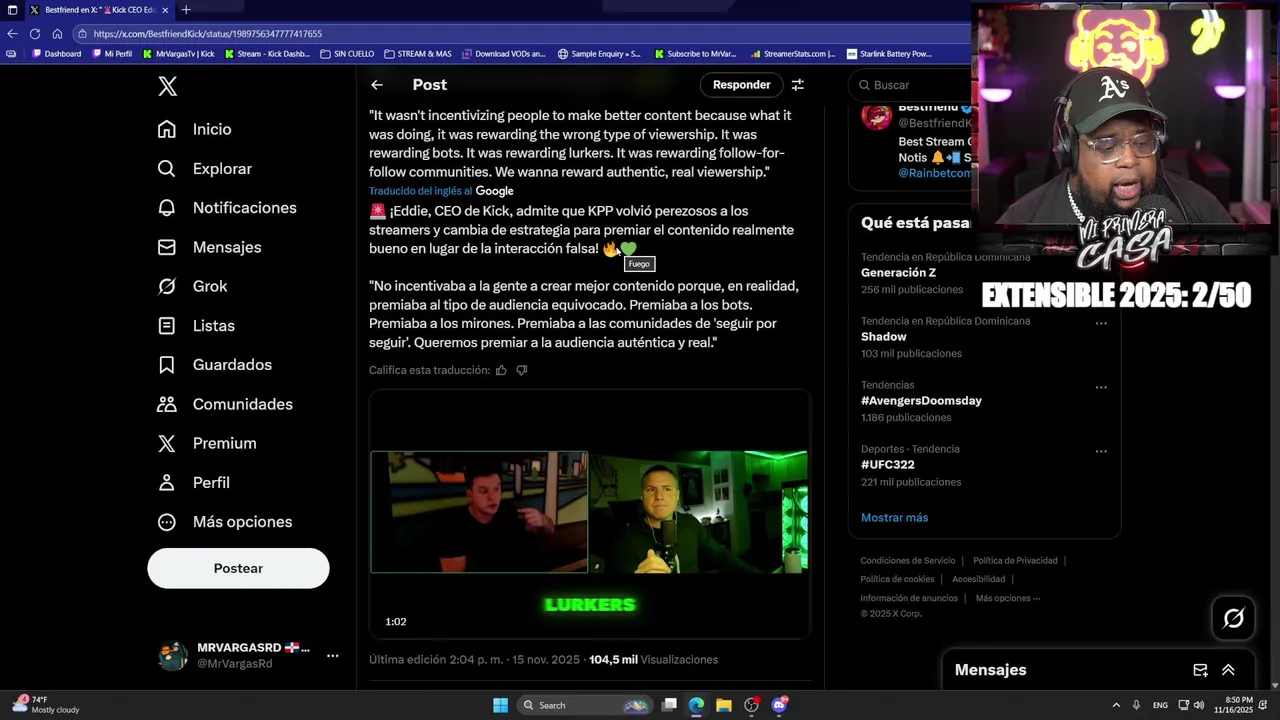This screenshot has height=720, width=1280.
Task: Open Premium in the sidebar
Action: [x=207, y=443]
